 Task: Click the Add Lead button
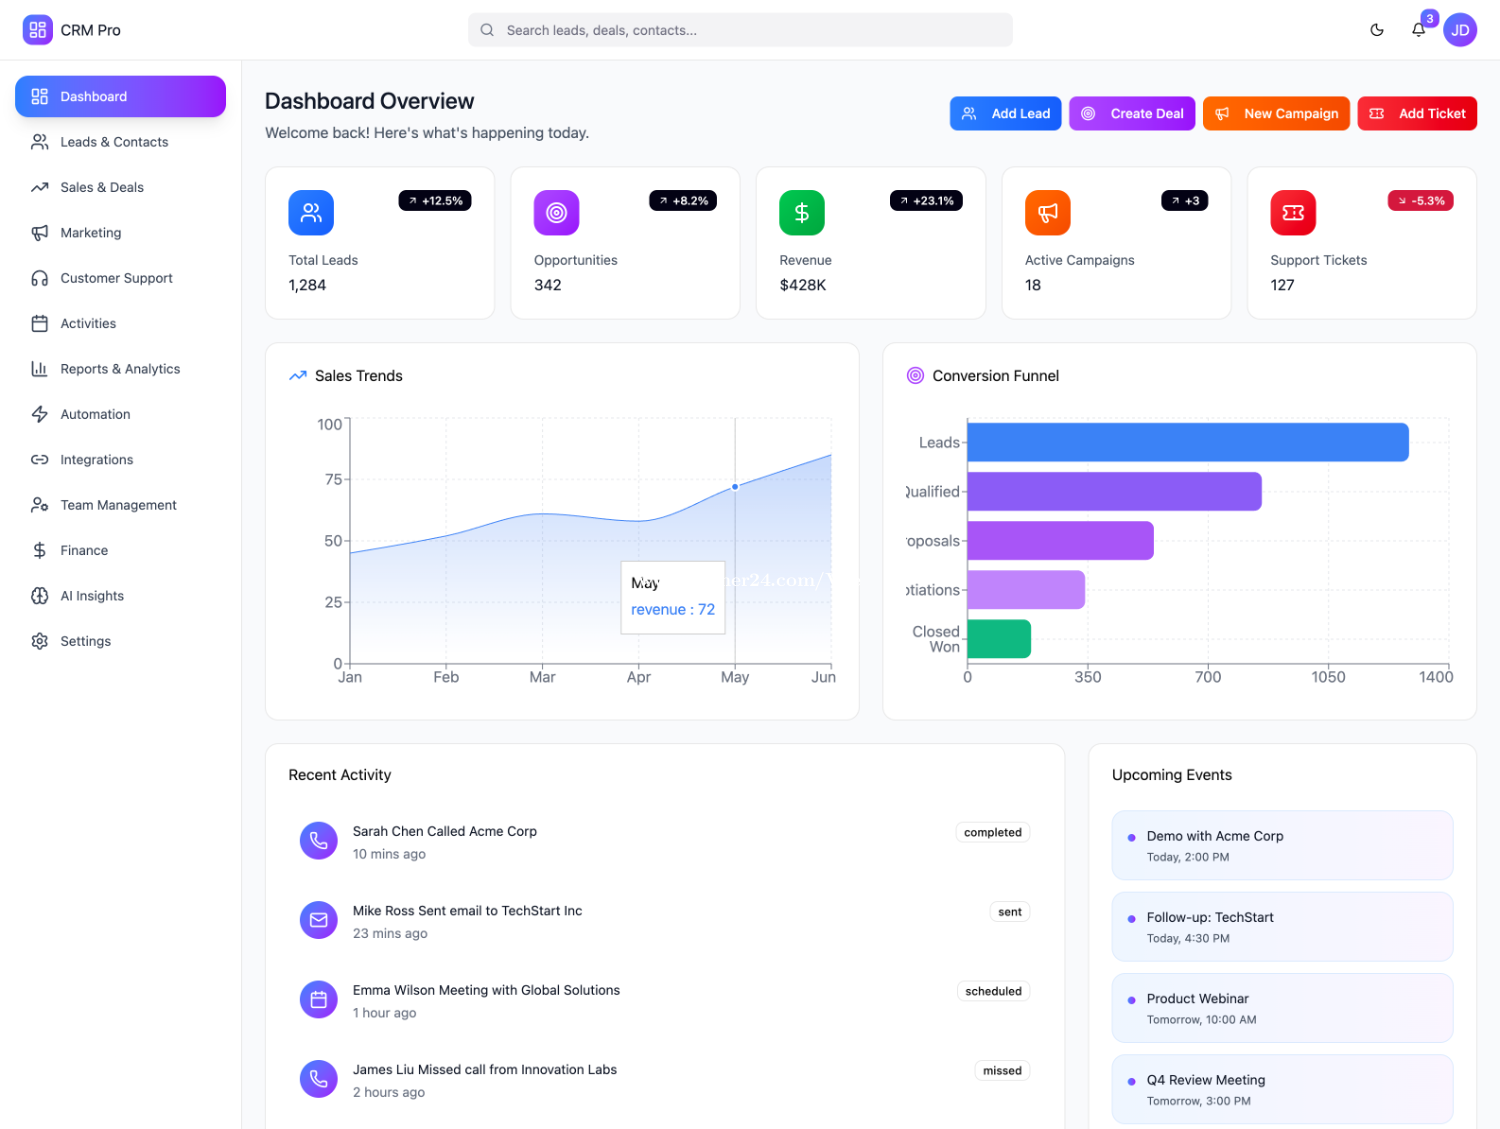1005,114
